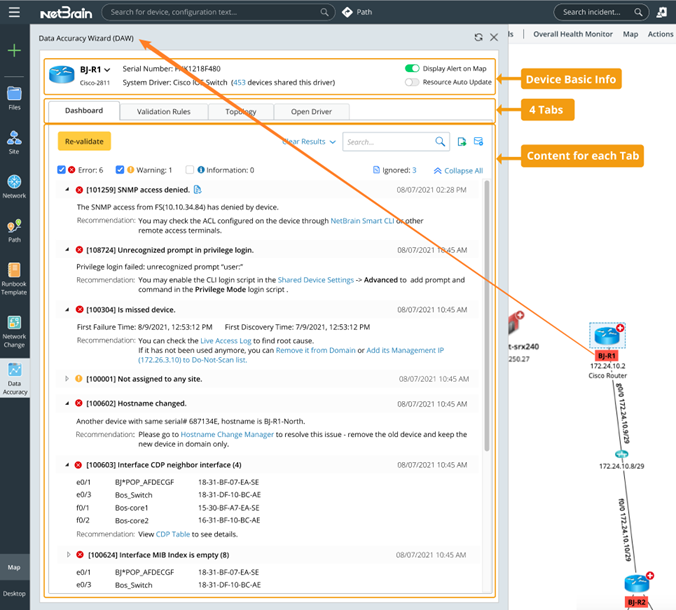This screenshot has height=610, width=676.
Task: Collapse the Hostname changed entry
Action: coord(67,404)
